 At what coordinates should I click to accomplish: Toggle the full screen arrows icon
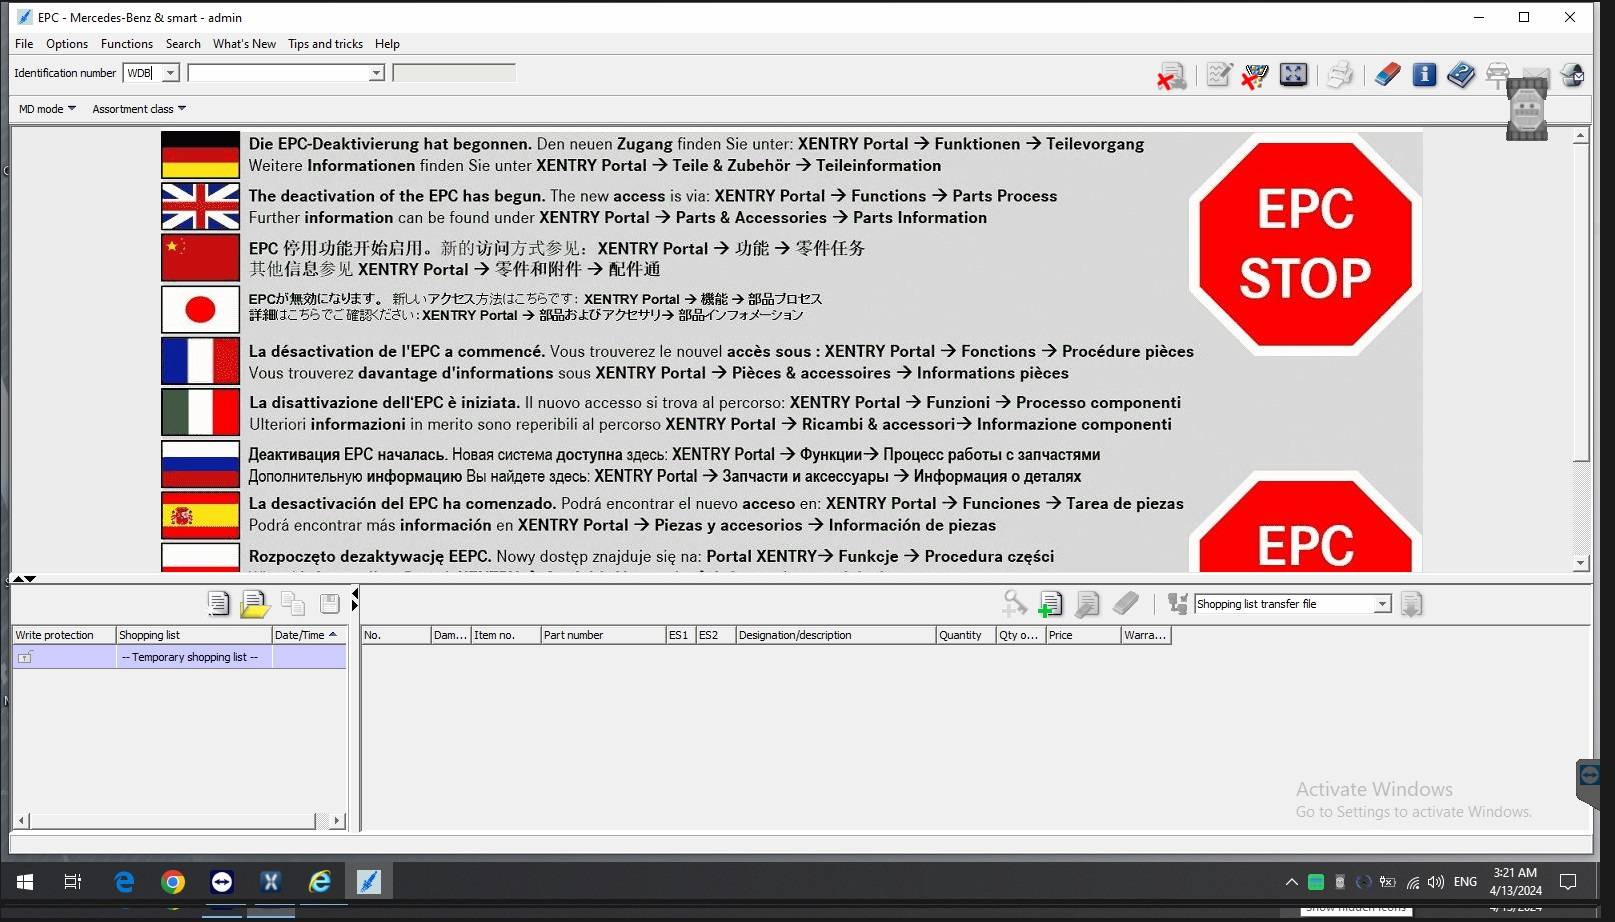1293,74
